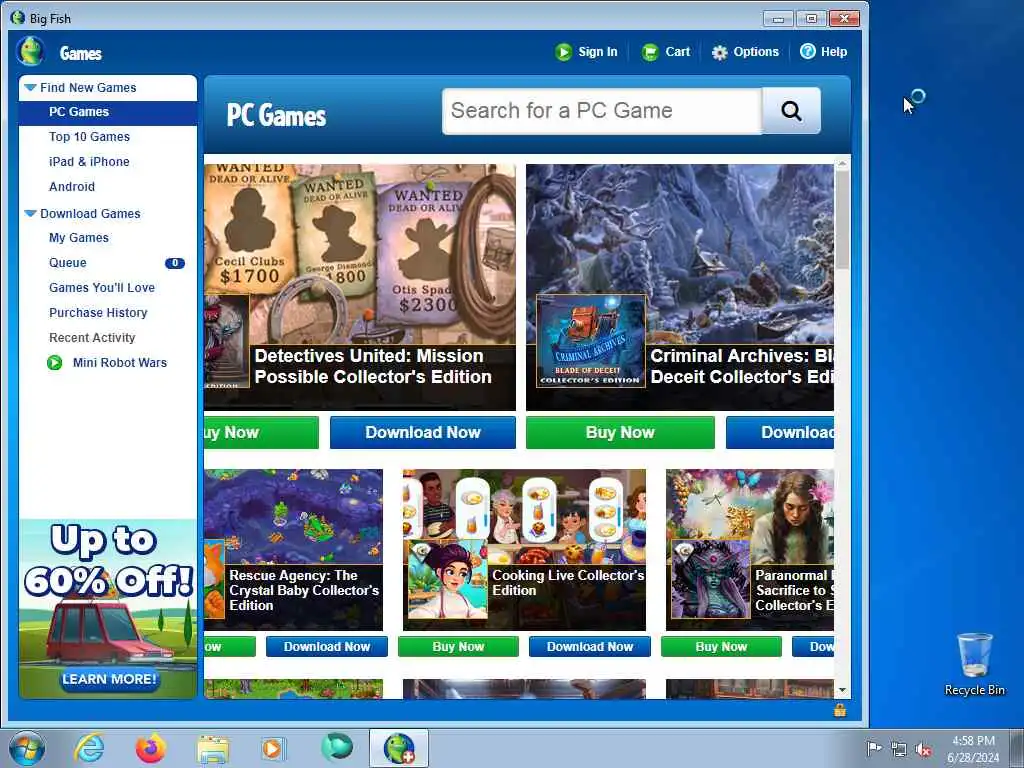Open My Games in the sidebar

tap(79, 238)
